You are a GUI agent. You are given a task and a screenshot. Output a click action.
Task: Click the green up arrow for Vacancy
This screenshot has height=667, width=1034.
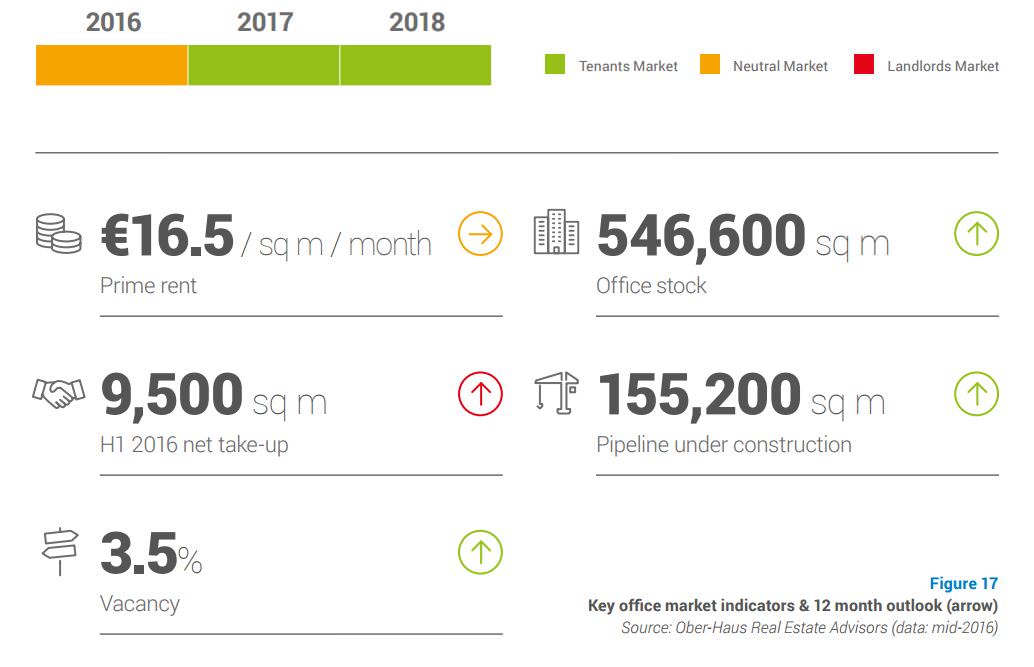point(480,552)
